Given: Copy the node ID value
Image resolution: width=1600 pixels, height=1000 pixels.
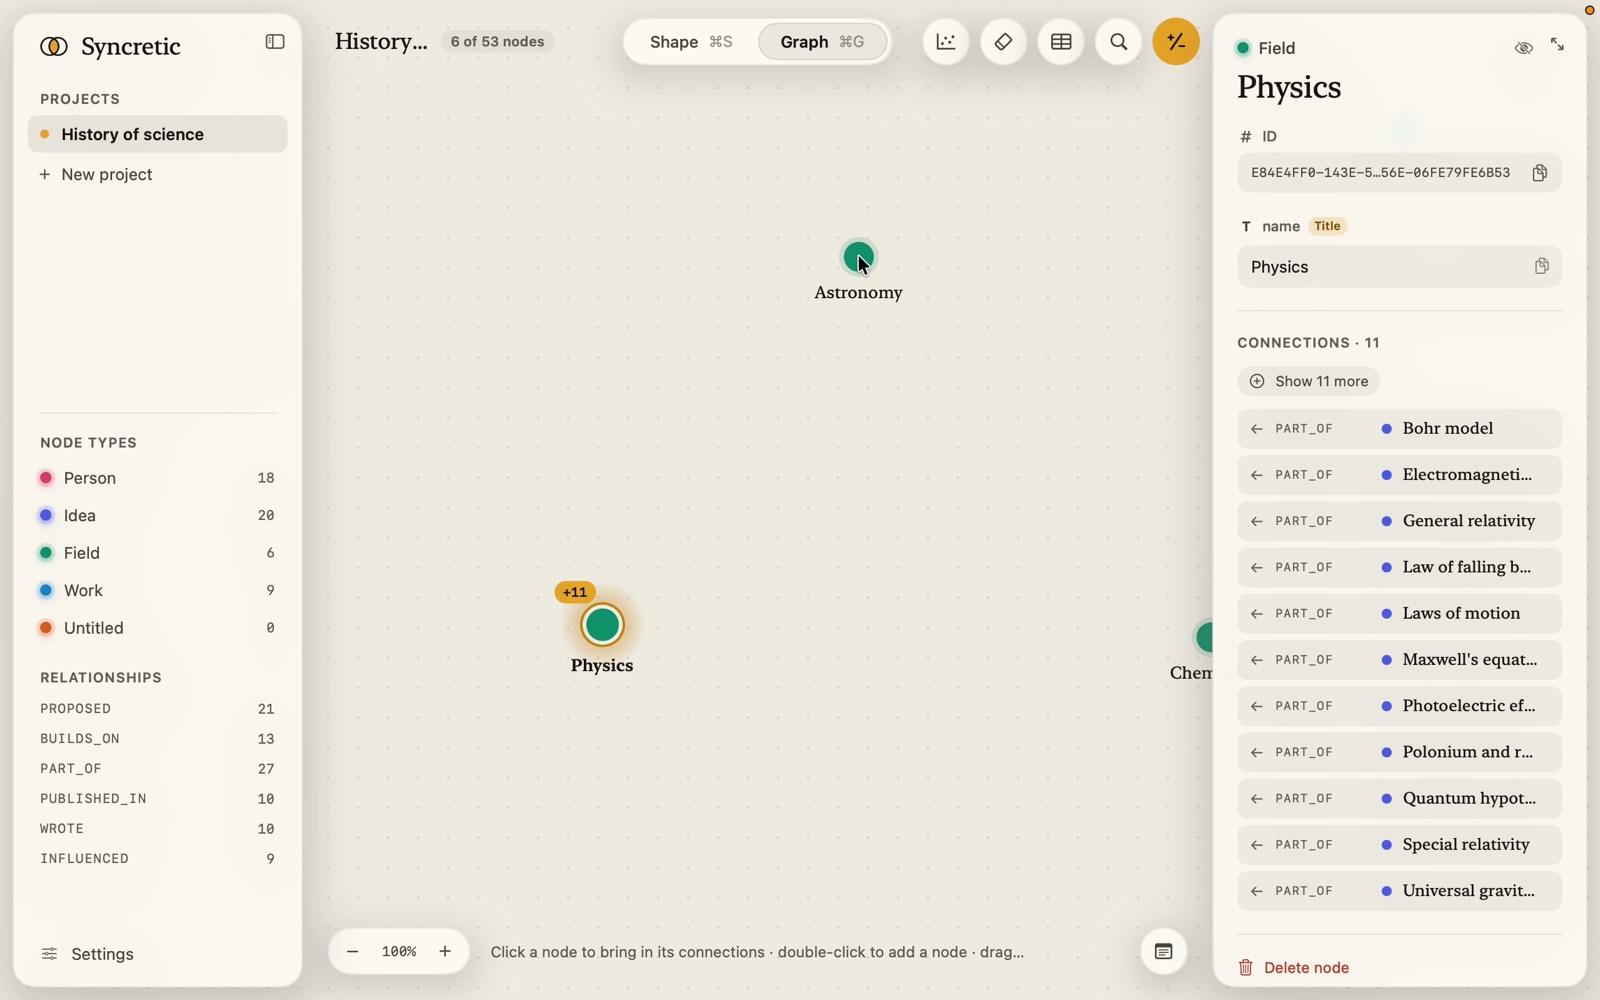Looking at the screenshot, I should pyautogui.click(x=1540, y=173).
